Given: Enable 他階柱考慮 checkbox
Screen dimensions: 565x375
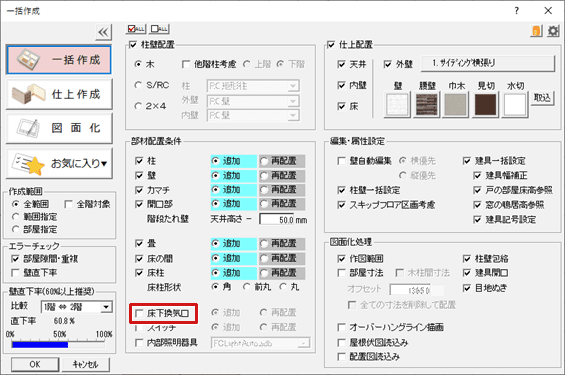Looking at the screenshot, I should [x=186, y=64].
